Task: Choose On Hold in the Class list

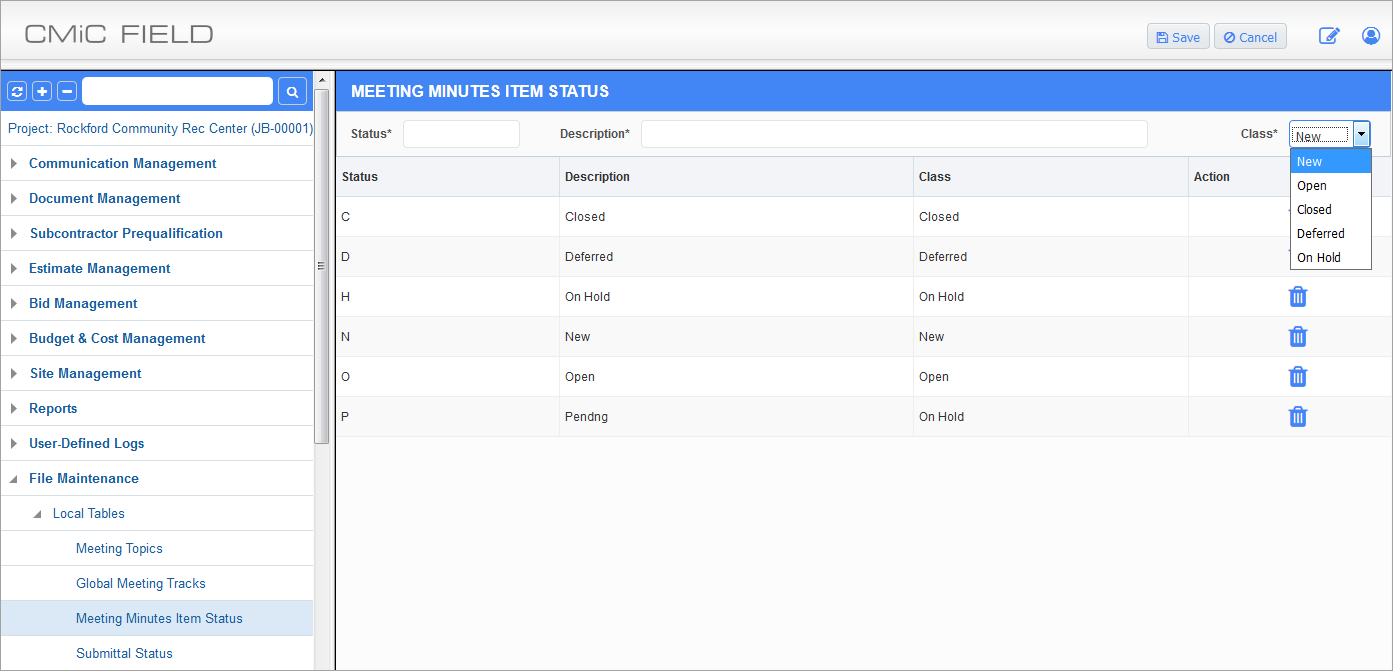Action: click(1330, 257)
